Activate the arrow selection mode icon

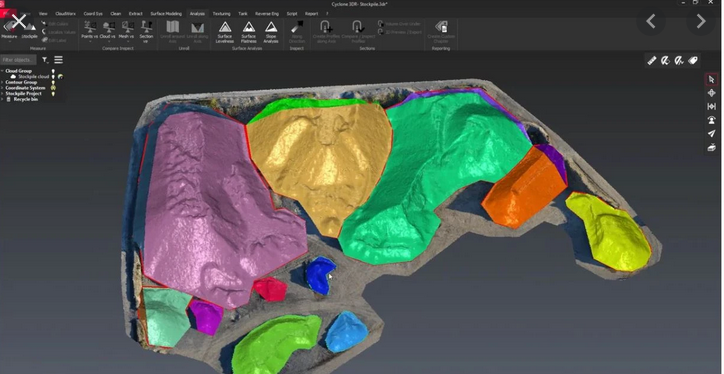click(712, 79)
